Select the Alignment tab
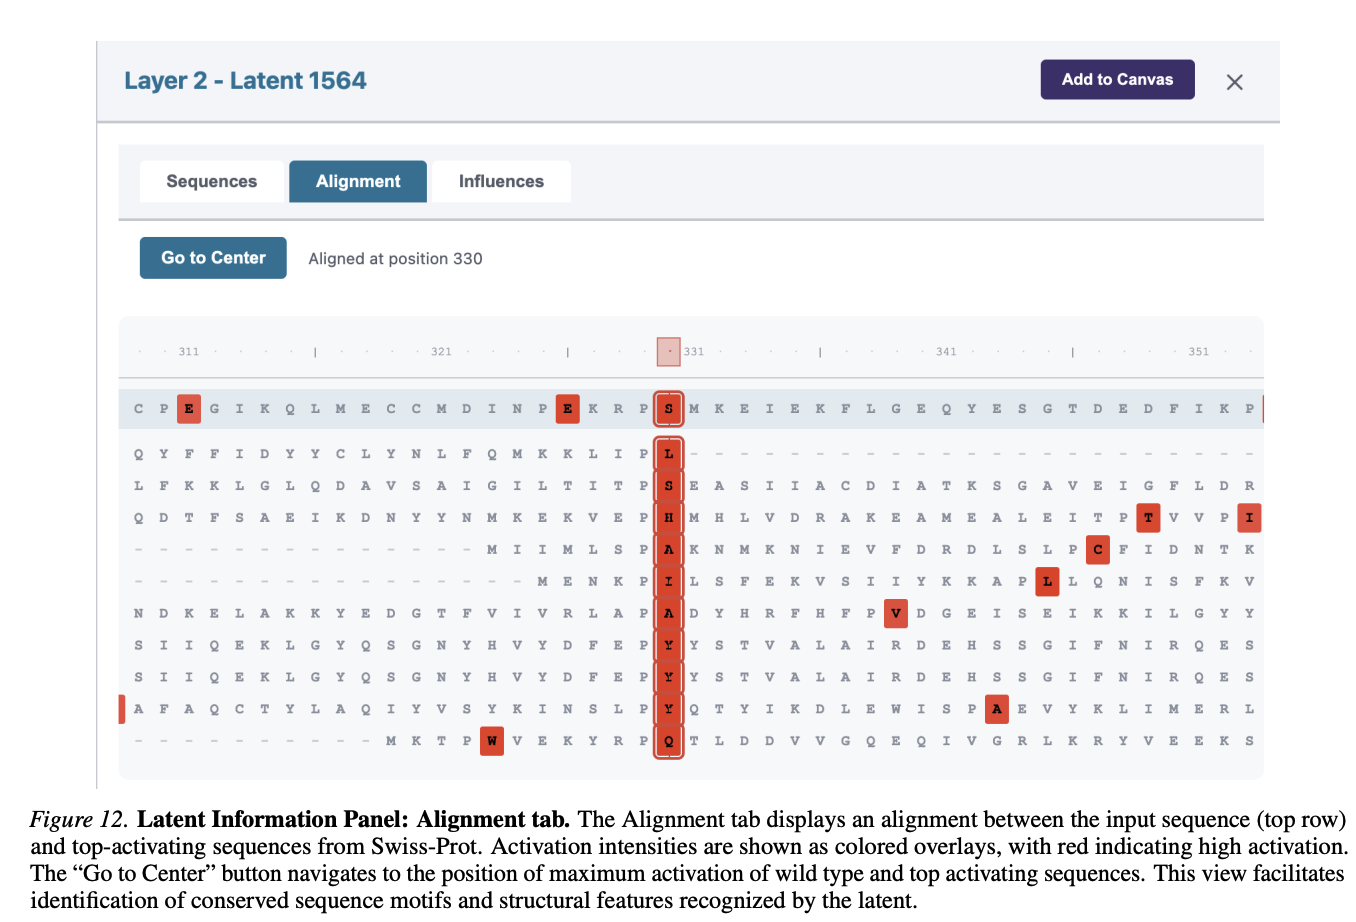The image size is (1356, 922). [358, 181]
